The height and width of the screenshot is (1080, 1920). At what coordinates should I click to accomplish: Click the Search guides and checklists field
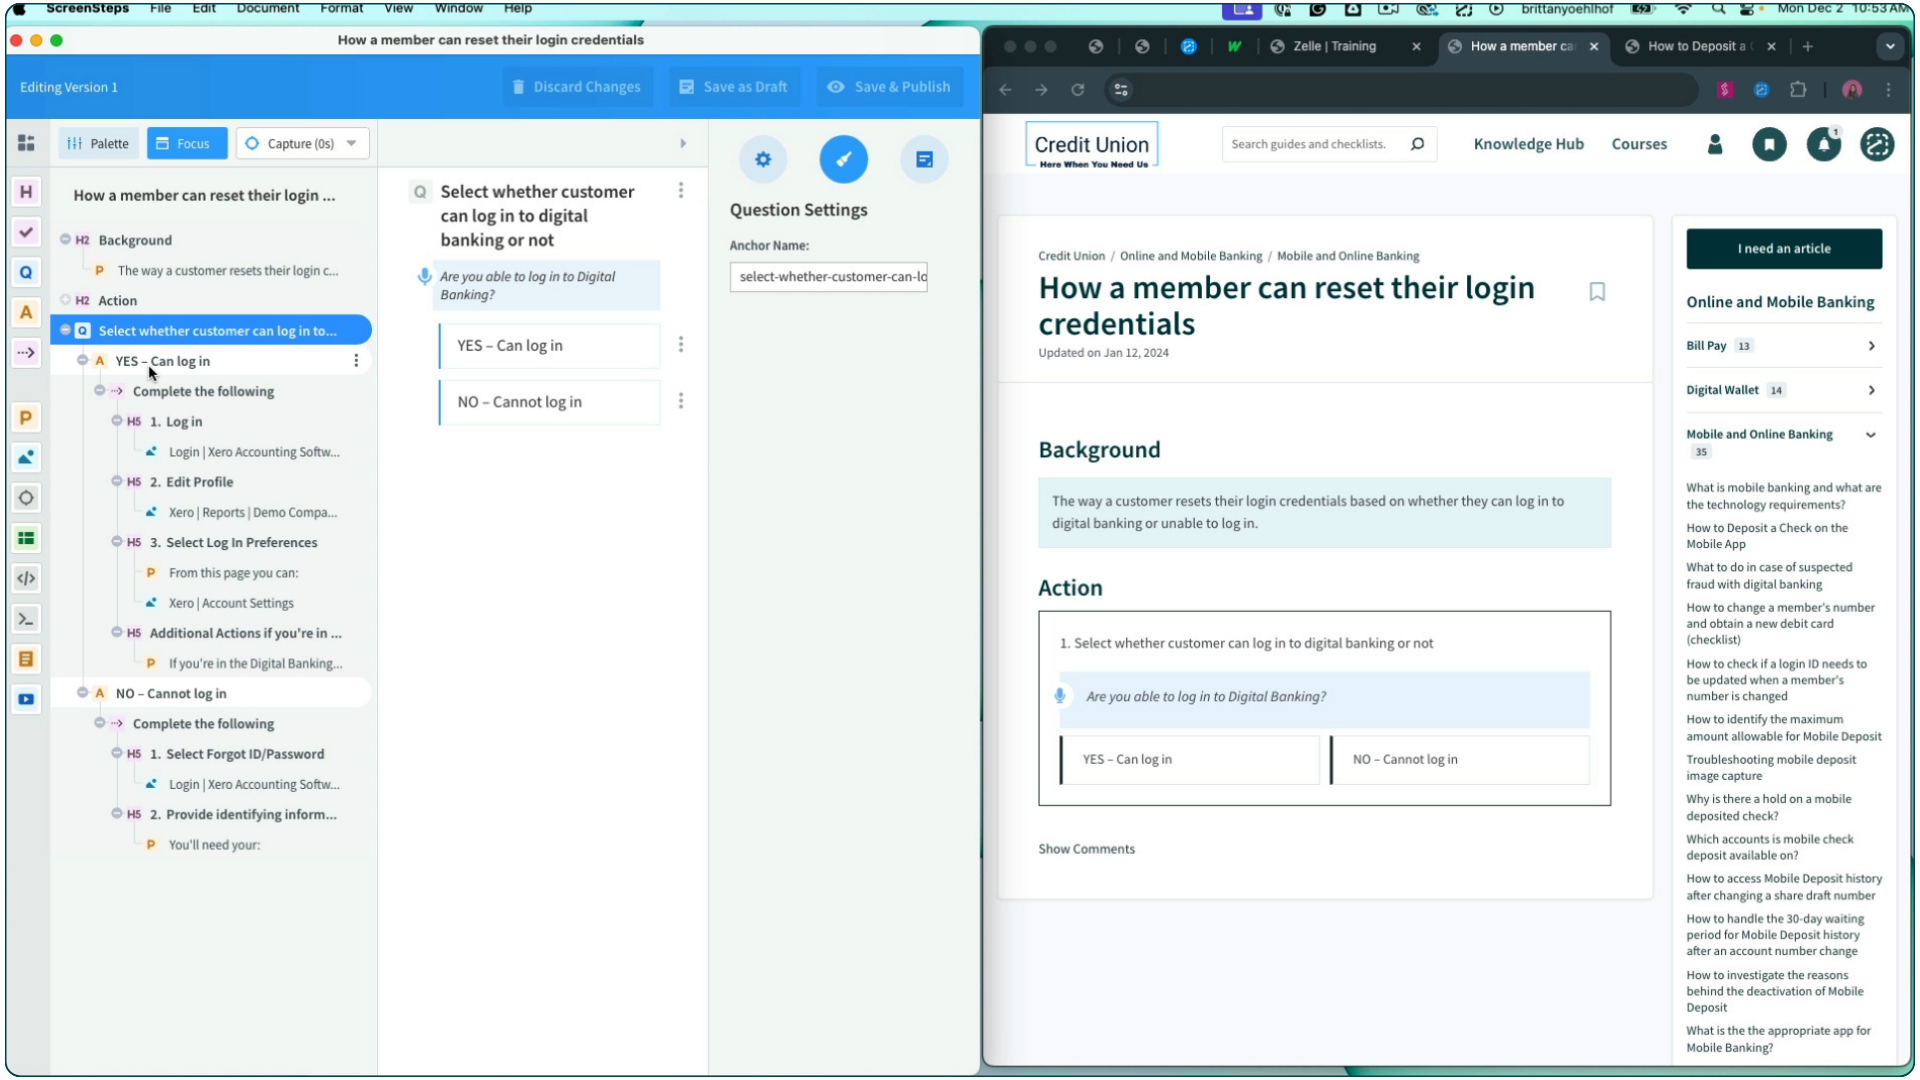tap(1310, 144)
